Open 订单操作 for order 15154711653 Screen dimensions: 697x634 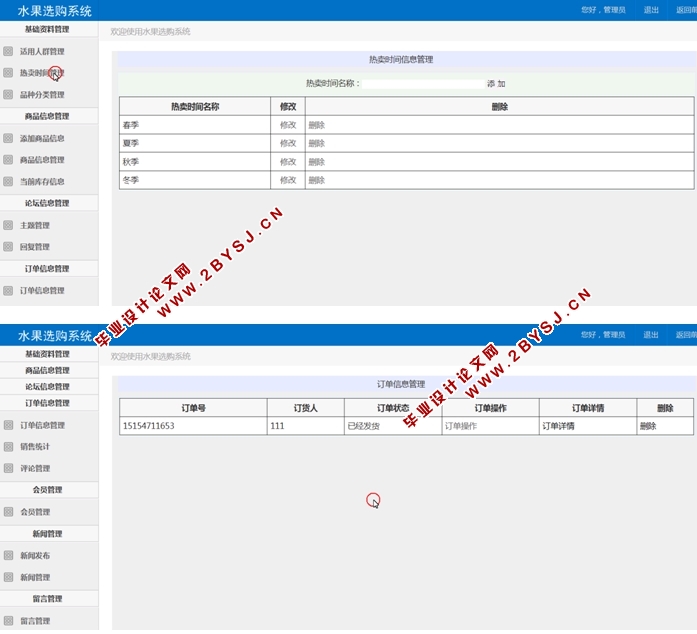461,426
